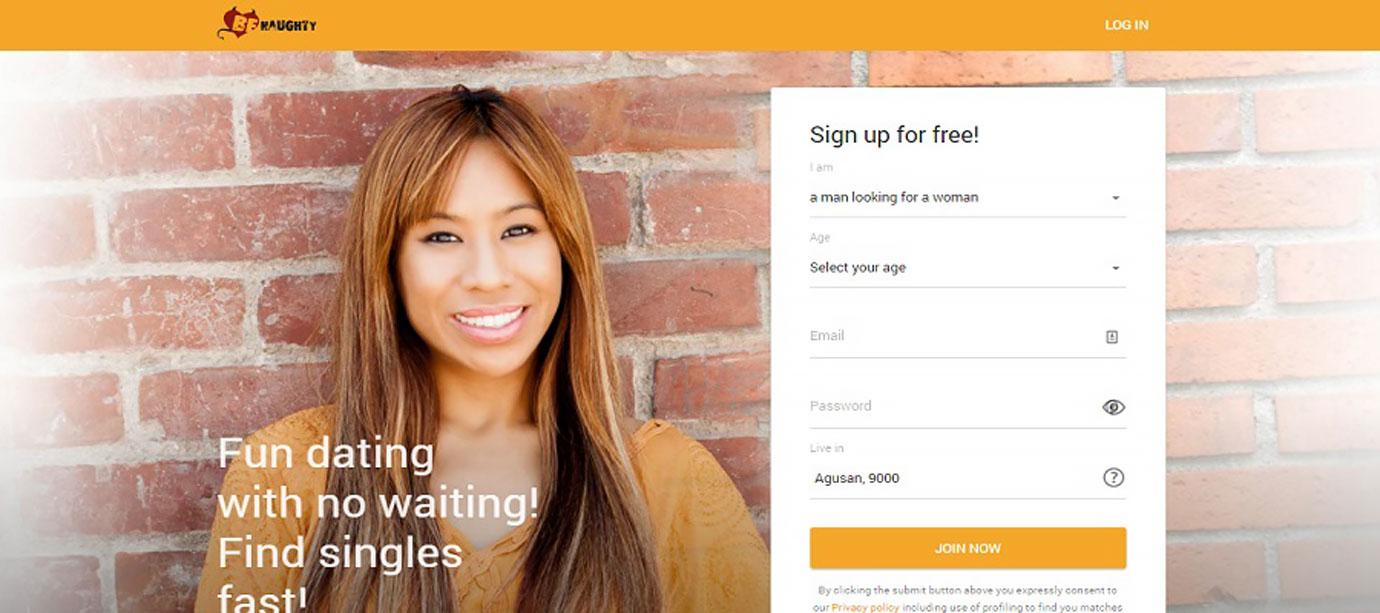
Task: Toggle password visibility eye icon
Action: tap(1113, 407)
